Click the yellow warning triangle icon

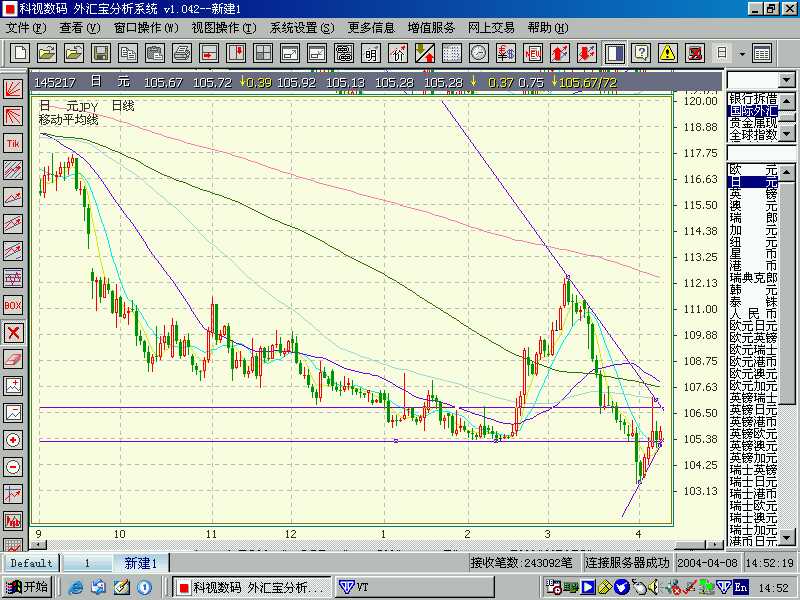pyautogui.click(x=668, y=53)
